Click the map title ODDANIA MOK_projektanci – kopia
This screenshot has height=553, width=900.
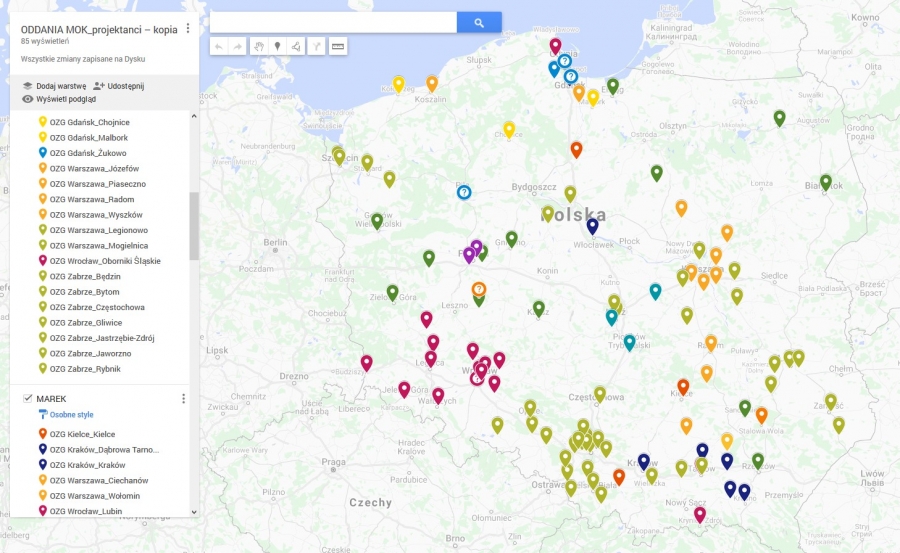click(x=99, y=30)
